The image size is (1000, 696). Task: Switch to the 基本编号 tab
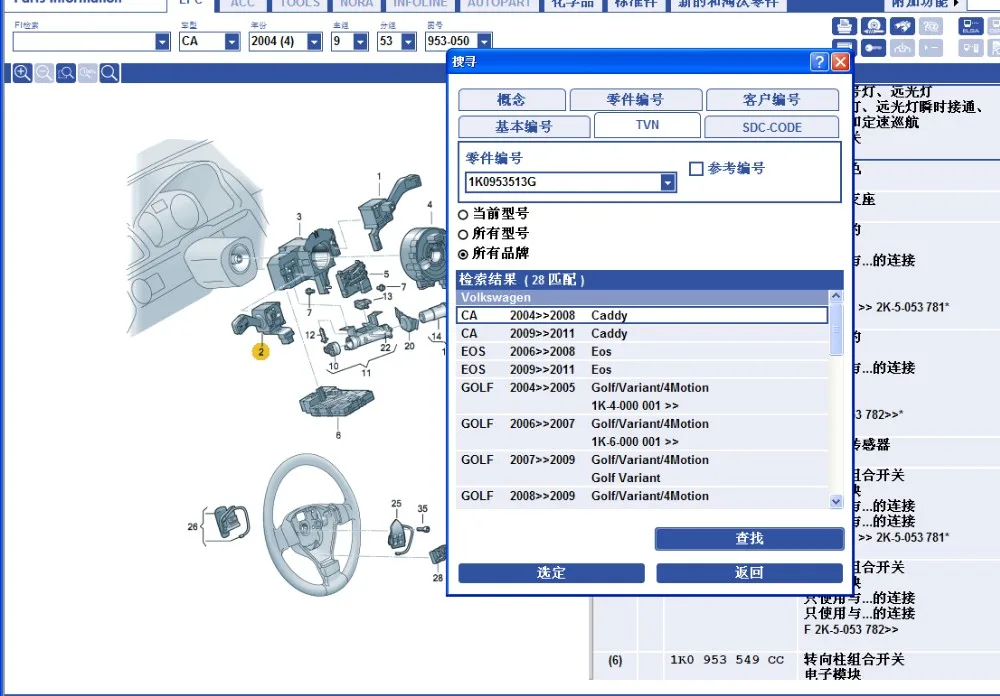point(524,126)
